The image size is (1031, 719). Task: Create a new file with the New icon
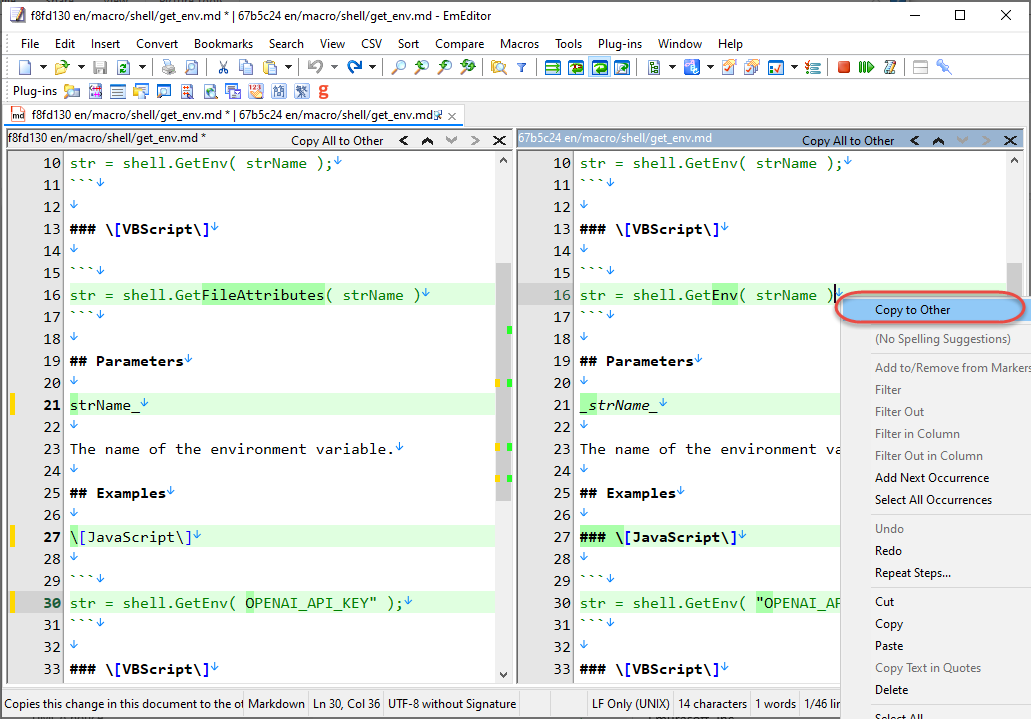coord(25,67)
